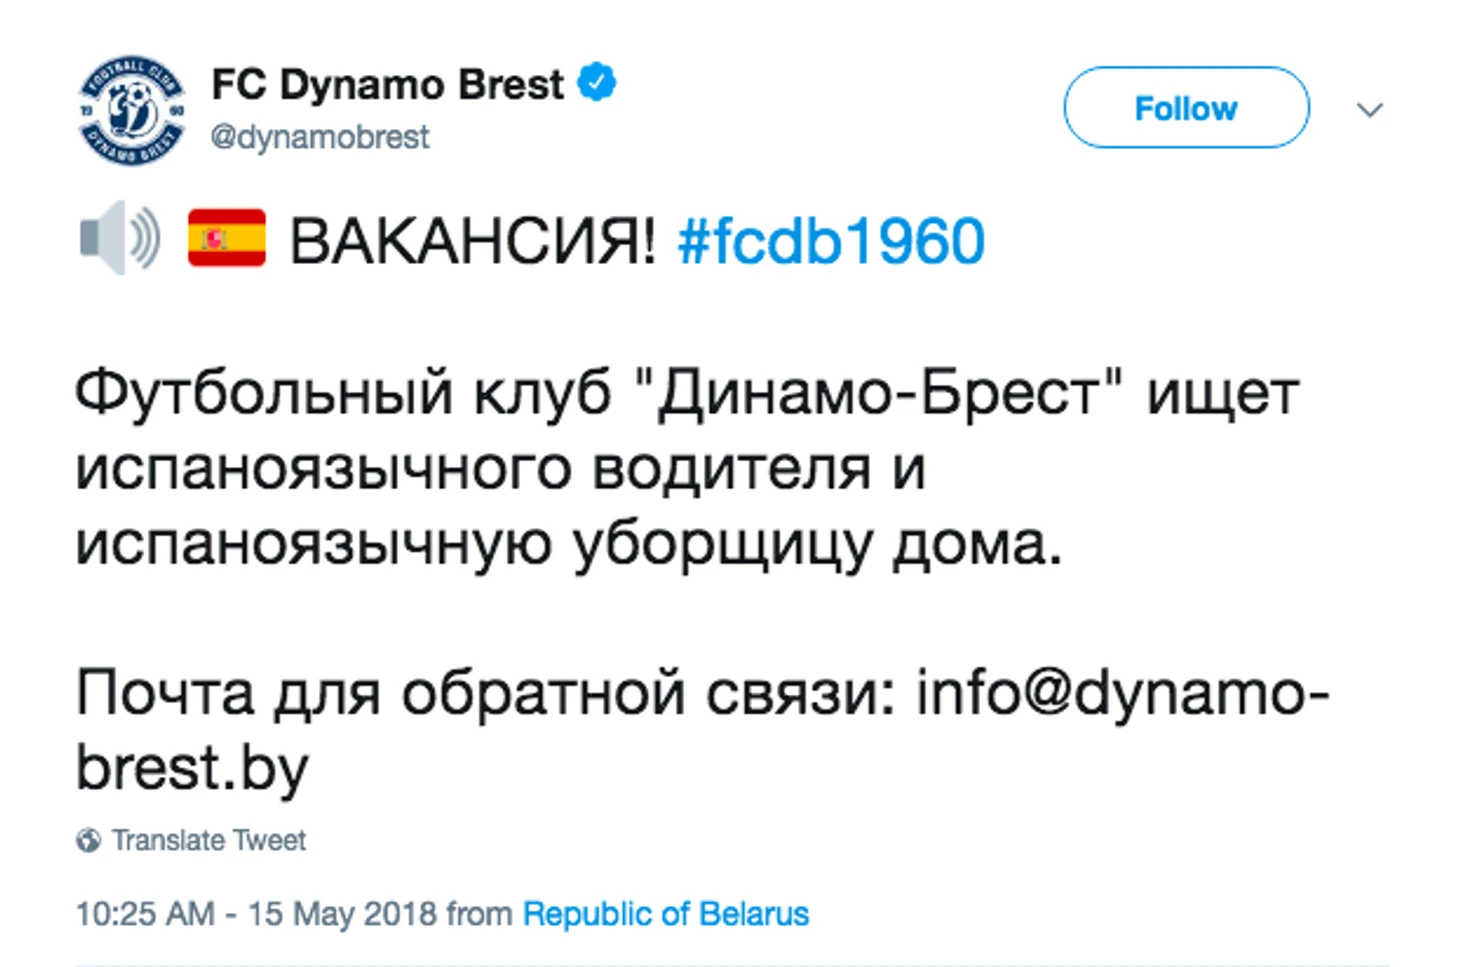Click the @dynamobrest handle
This screenshot has height=967, width=1460.
319,137
